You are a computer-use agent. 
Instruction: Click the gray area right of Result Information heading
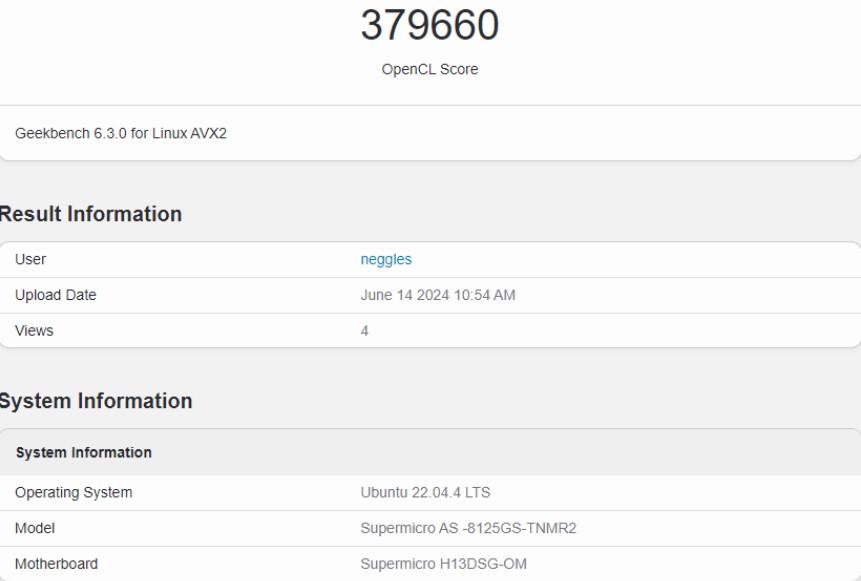click(x=520, y=214)
